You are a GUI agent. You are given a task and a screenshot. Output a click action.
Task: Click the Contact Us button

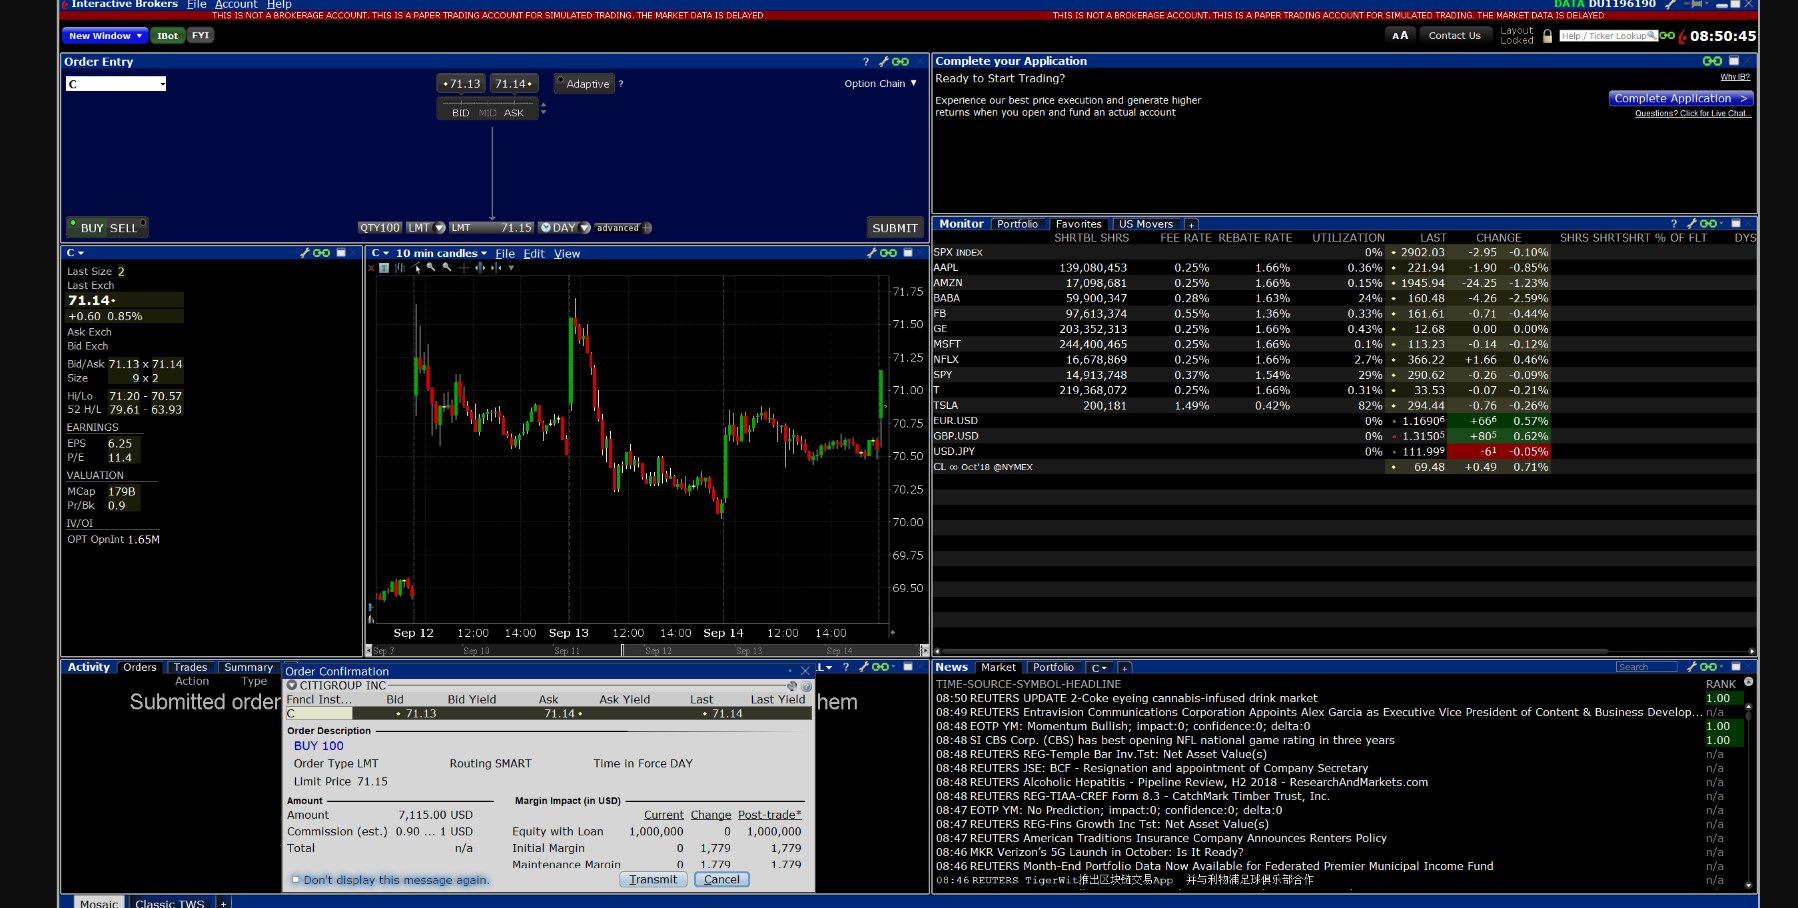(1454, 36)
